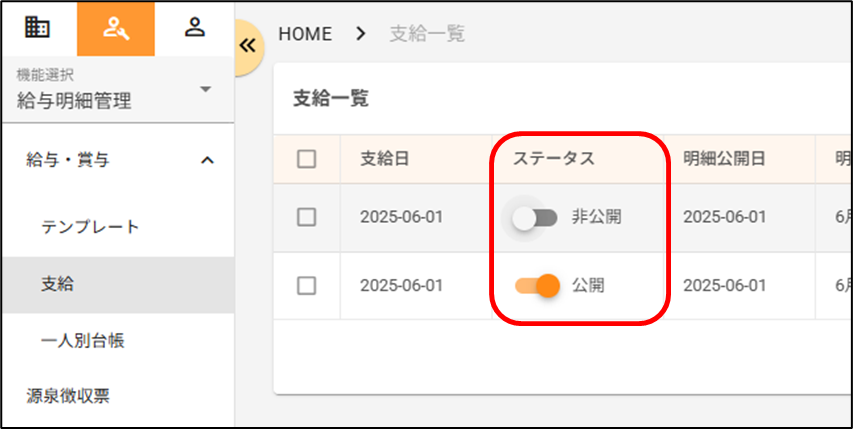Open the personal user profile icon

click(195, 28)
